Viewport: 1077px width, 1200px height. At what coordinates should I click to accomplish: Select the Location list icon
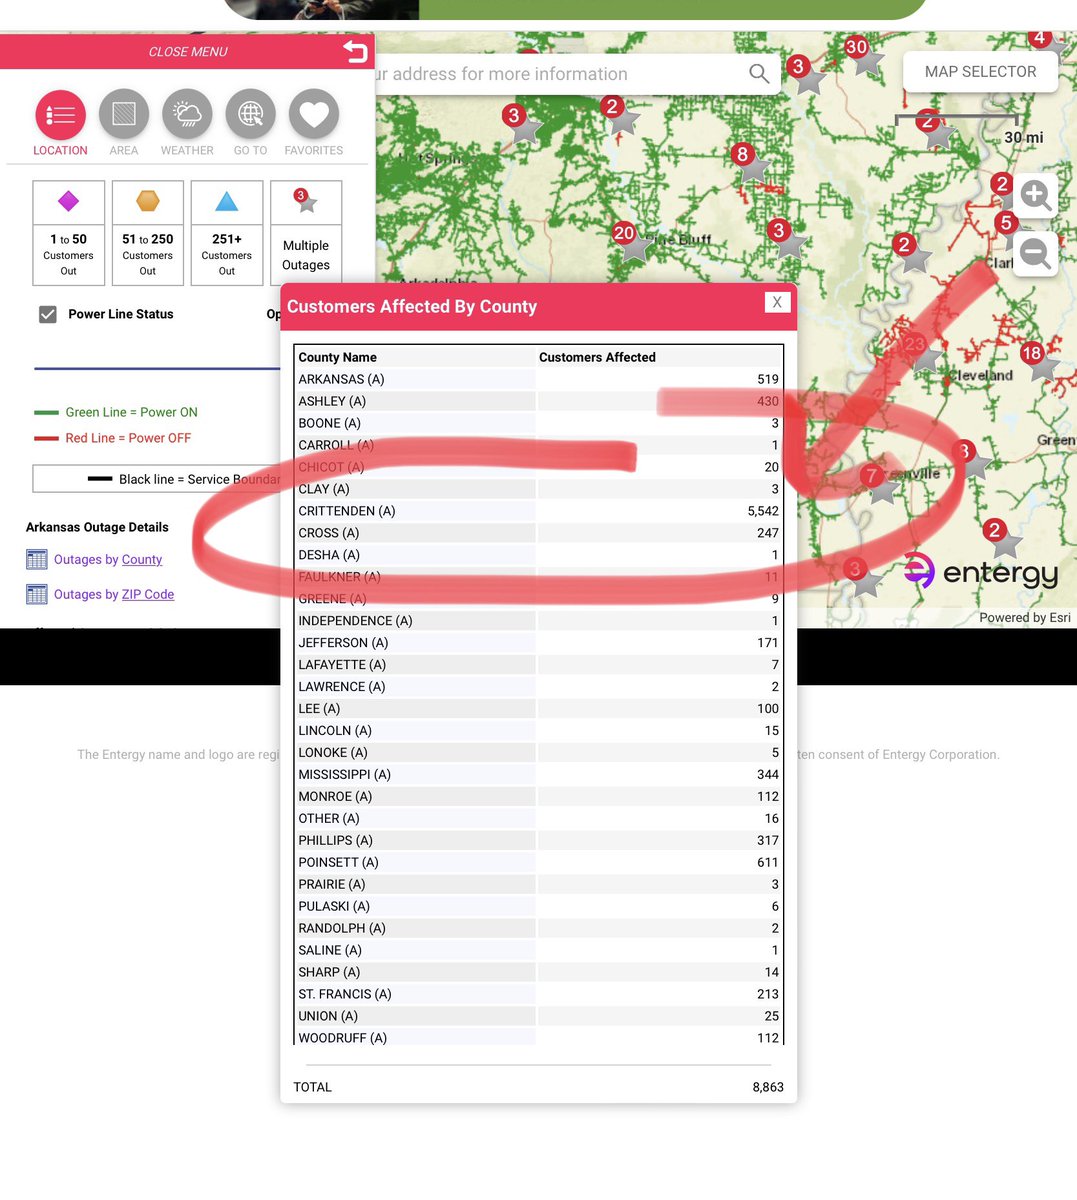(x=60, y=115)
